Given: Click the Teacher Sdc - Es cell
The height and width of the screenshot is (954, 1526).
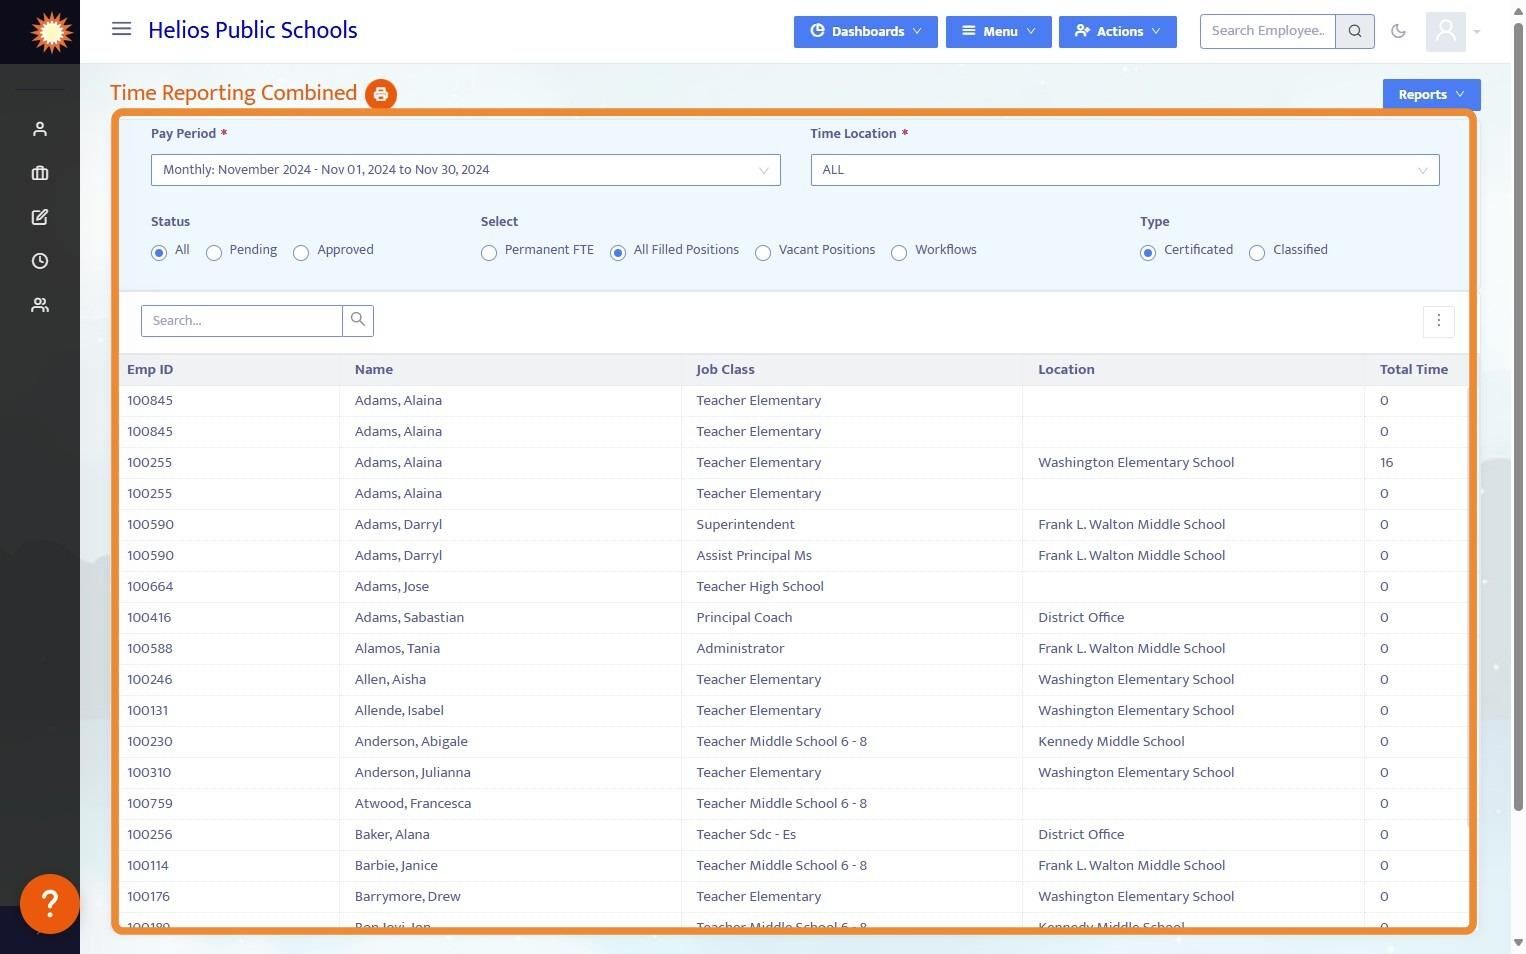Looking at the screenshot, I should click(x=746, y=835).
